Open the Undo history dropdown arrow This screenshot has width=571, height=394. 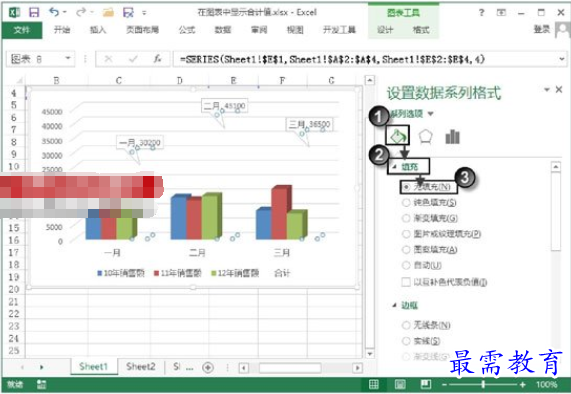pos(65,12)
